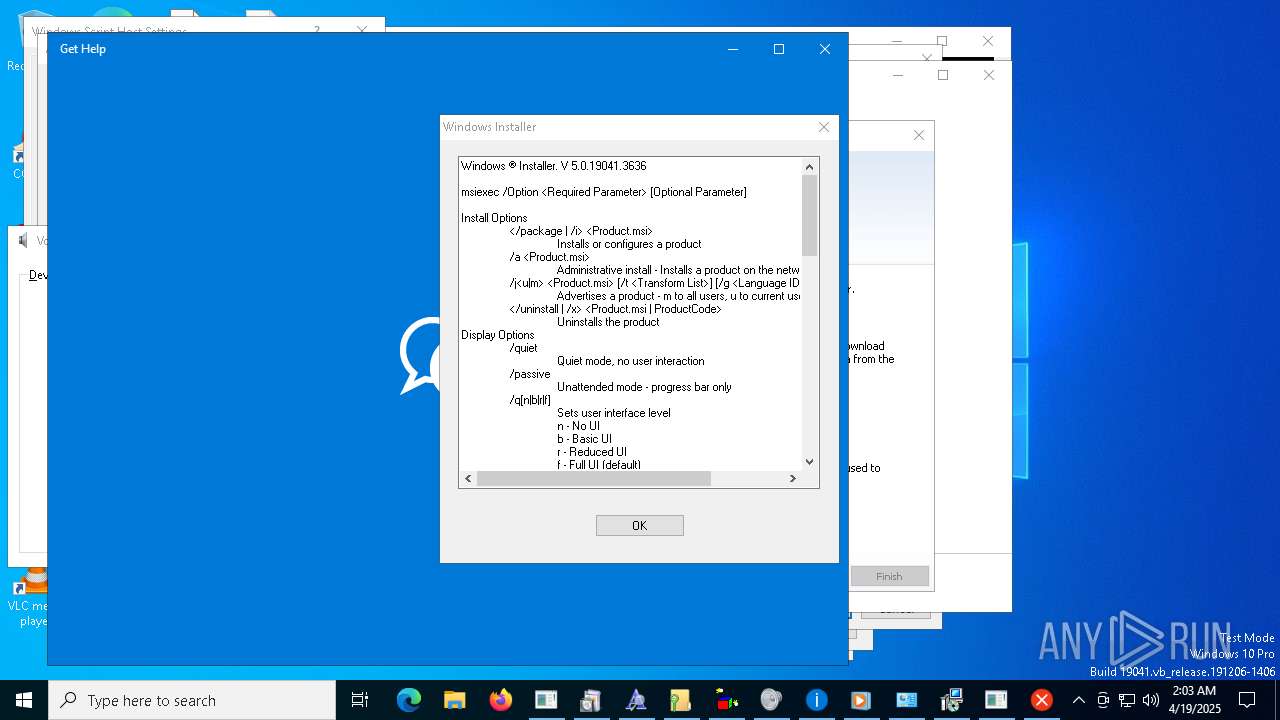Click the "Uninstalls the product" line
Image resolution: width=1280 pixels, height=720 pixels.
pyautogui.click(x=608, y=322)
